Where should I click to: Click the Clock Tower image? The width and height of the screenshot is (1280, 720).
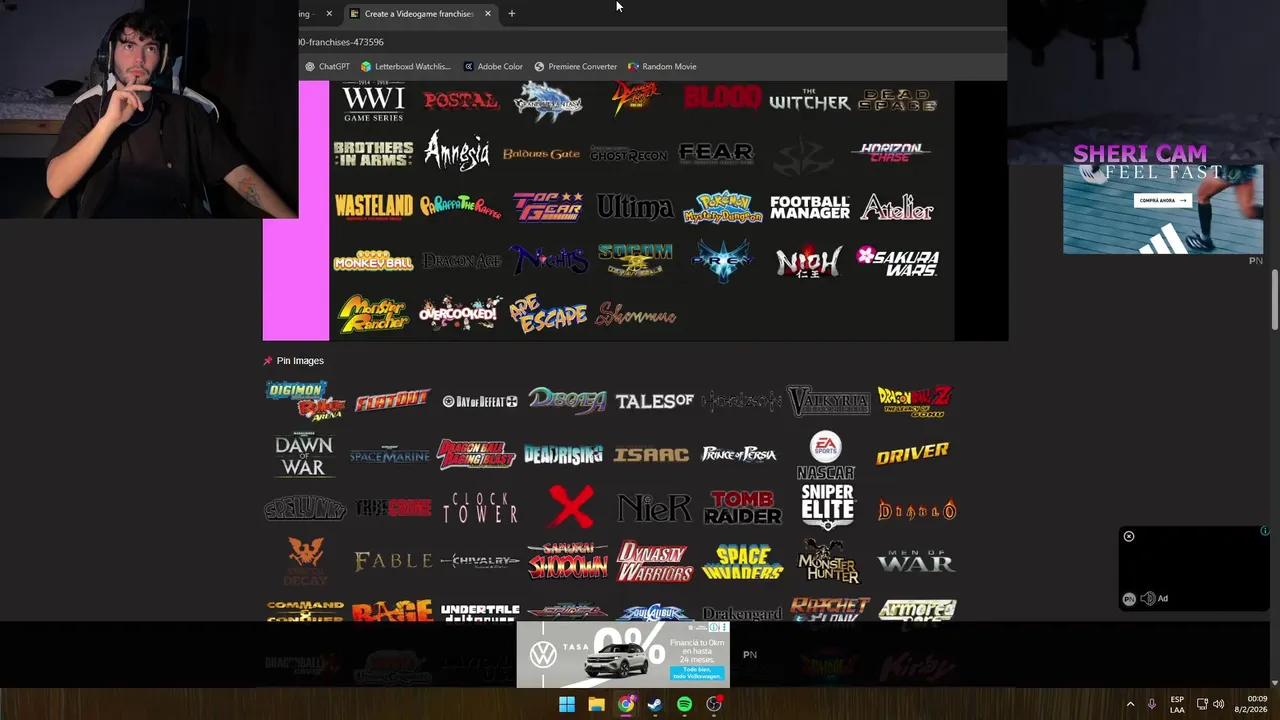click(480, 508)
